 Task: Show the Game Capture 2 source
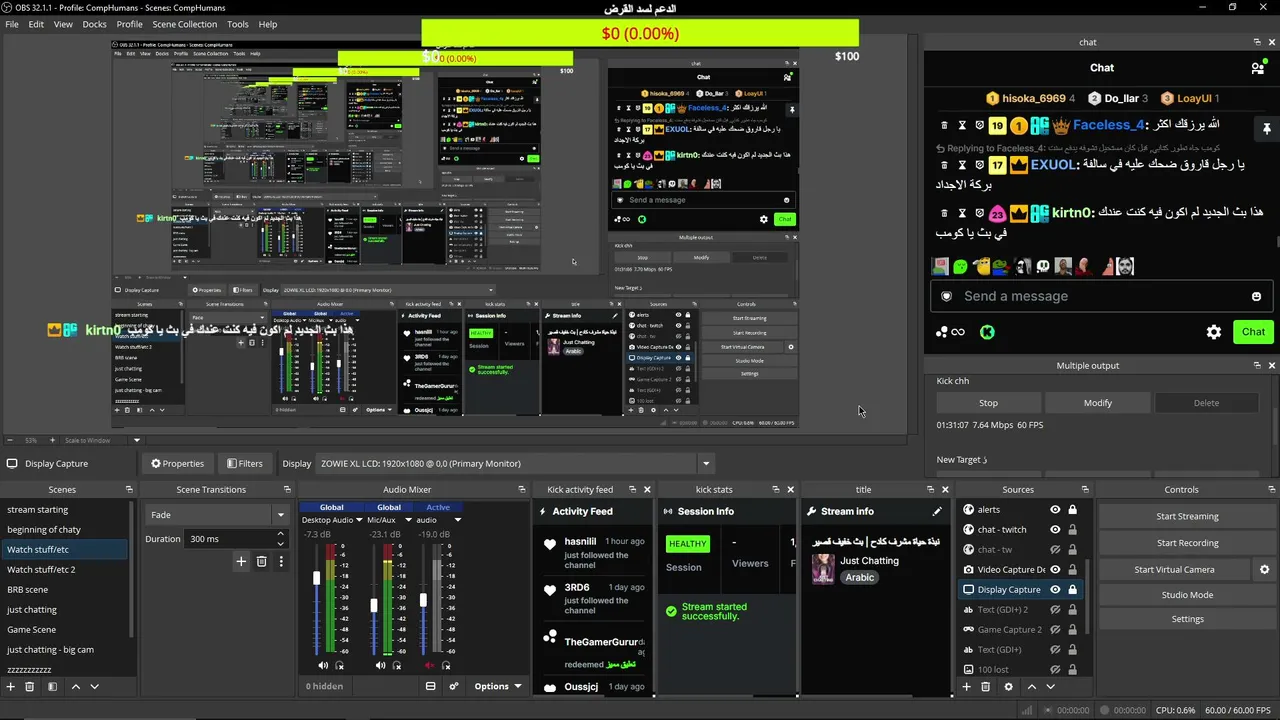click(1054, 630)
